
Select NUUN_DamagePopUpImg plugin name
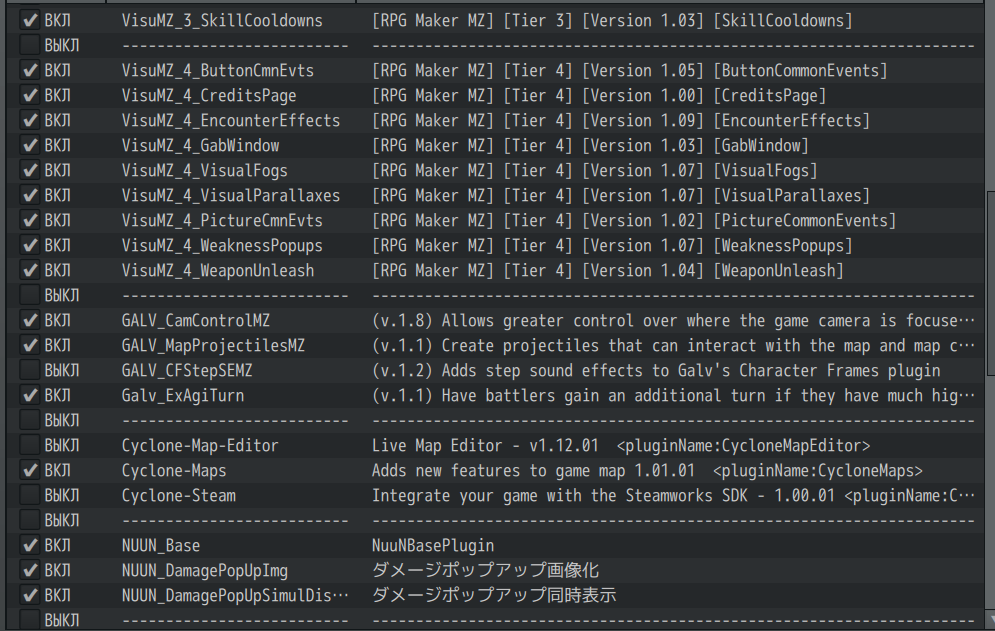pos(204,571)
